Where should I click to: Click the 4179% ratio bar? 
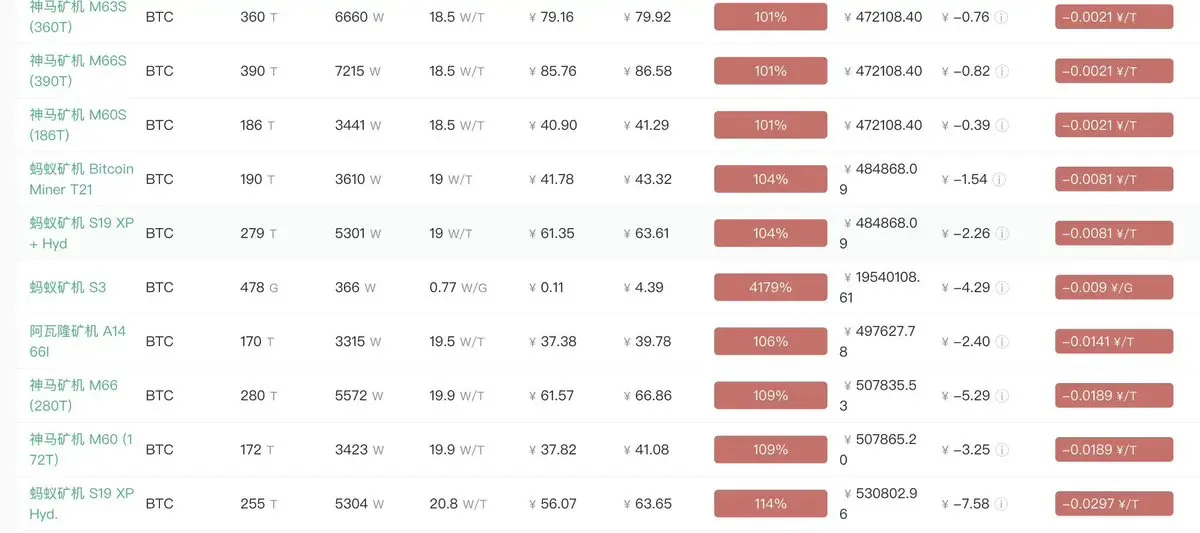pos(770,287)
